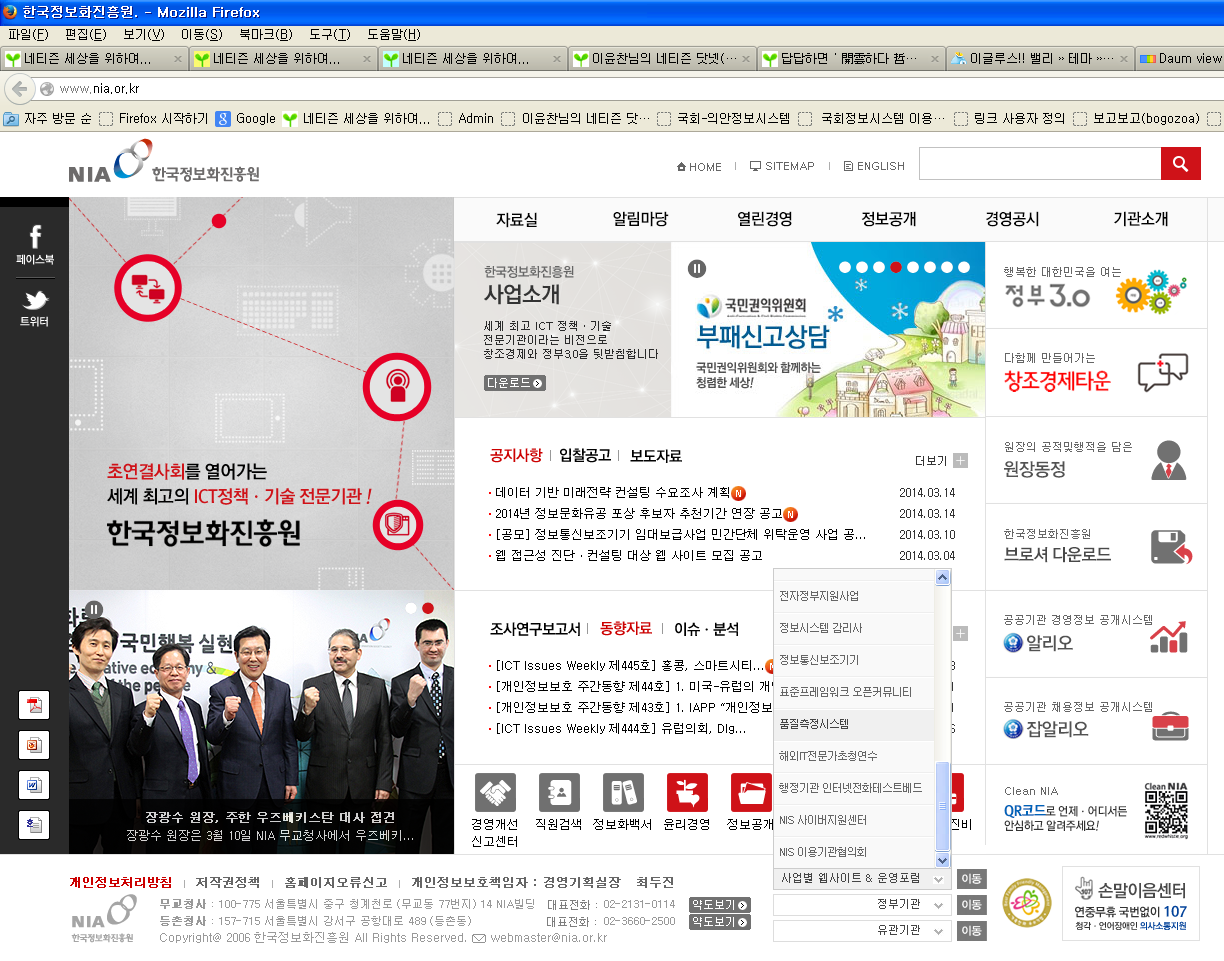Click the PowerPoint viewer download icon

click(x=34, y=745)
